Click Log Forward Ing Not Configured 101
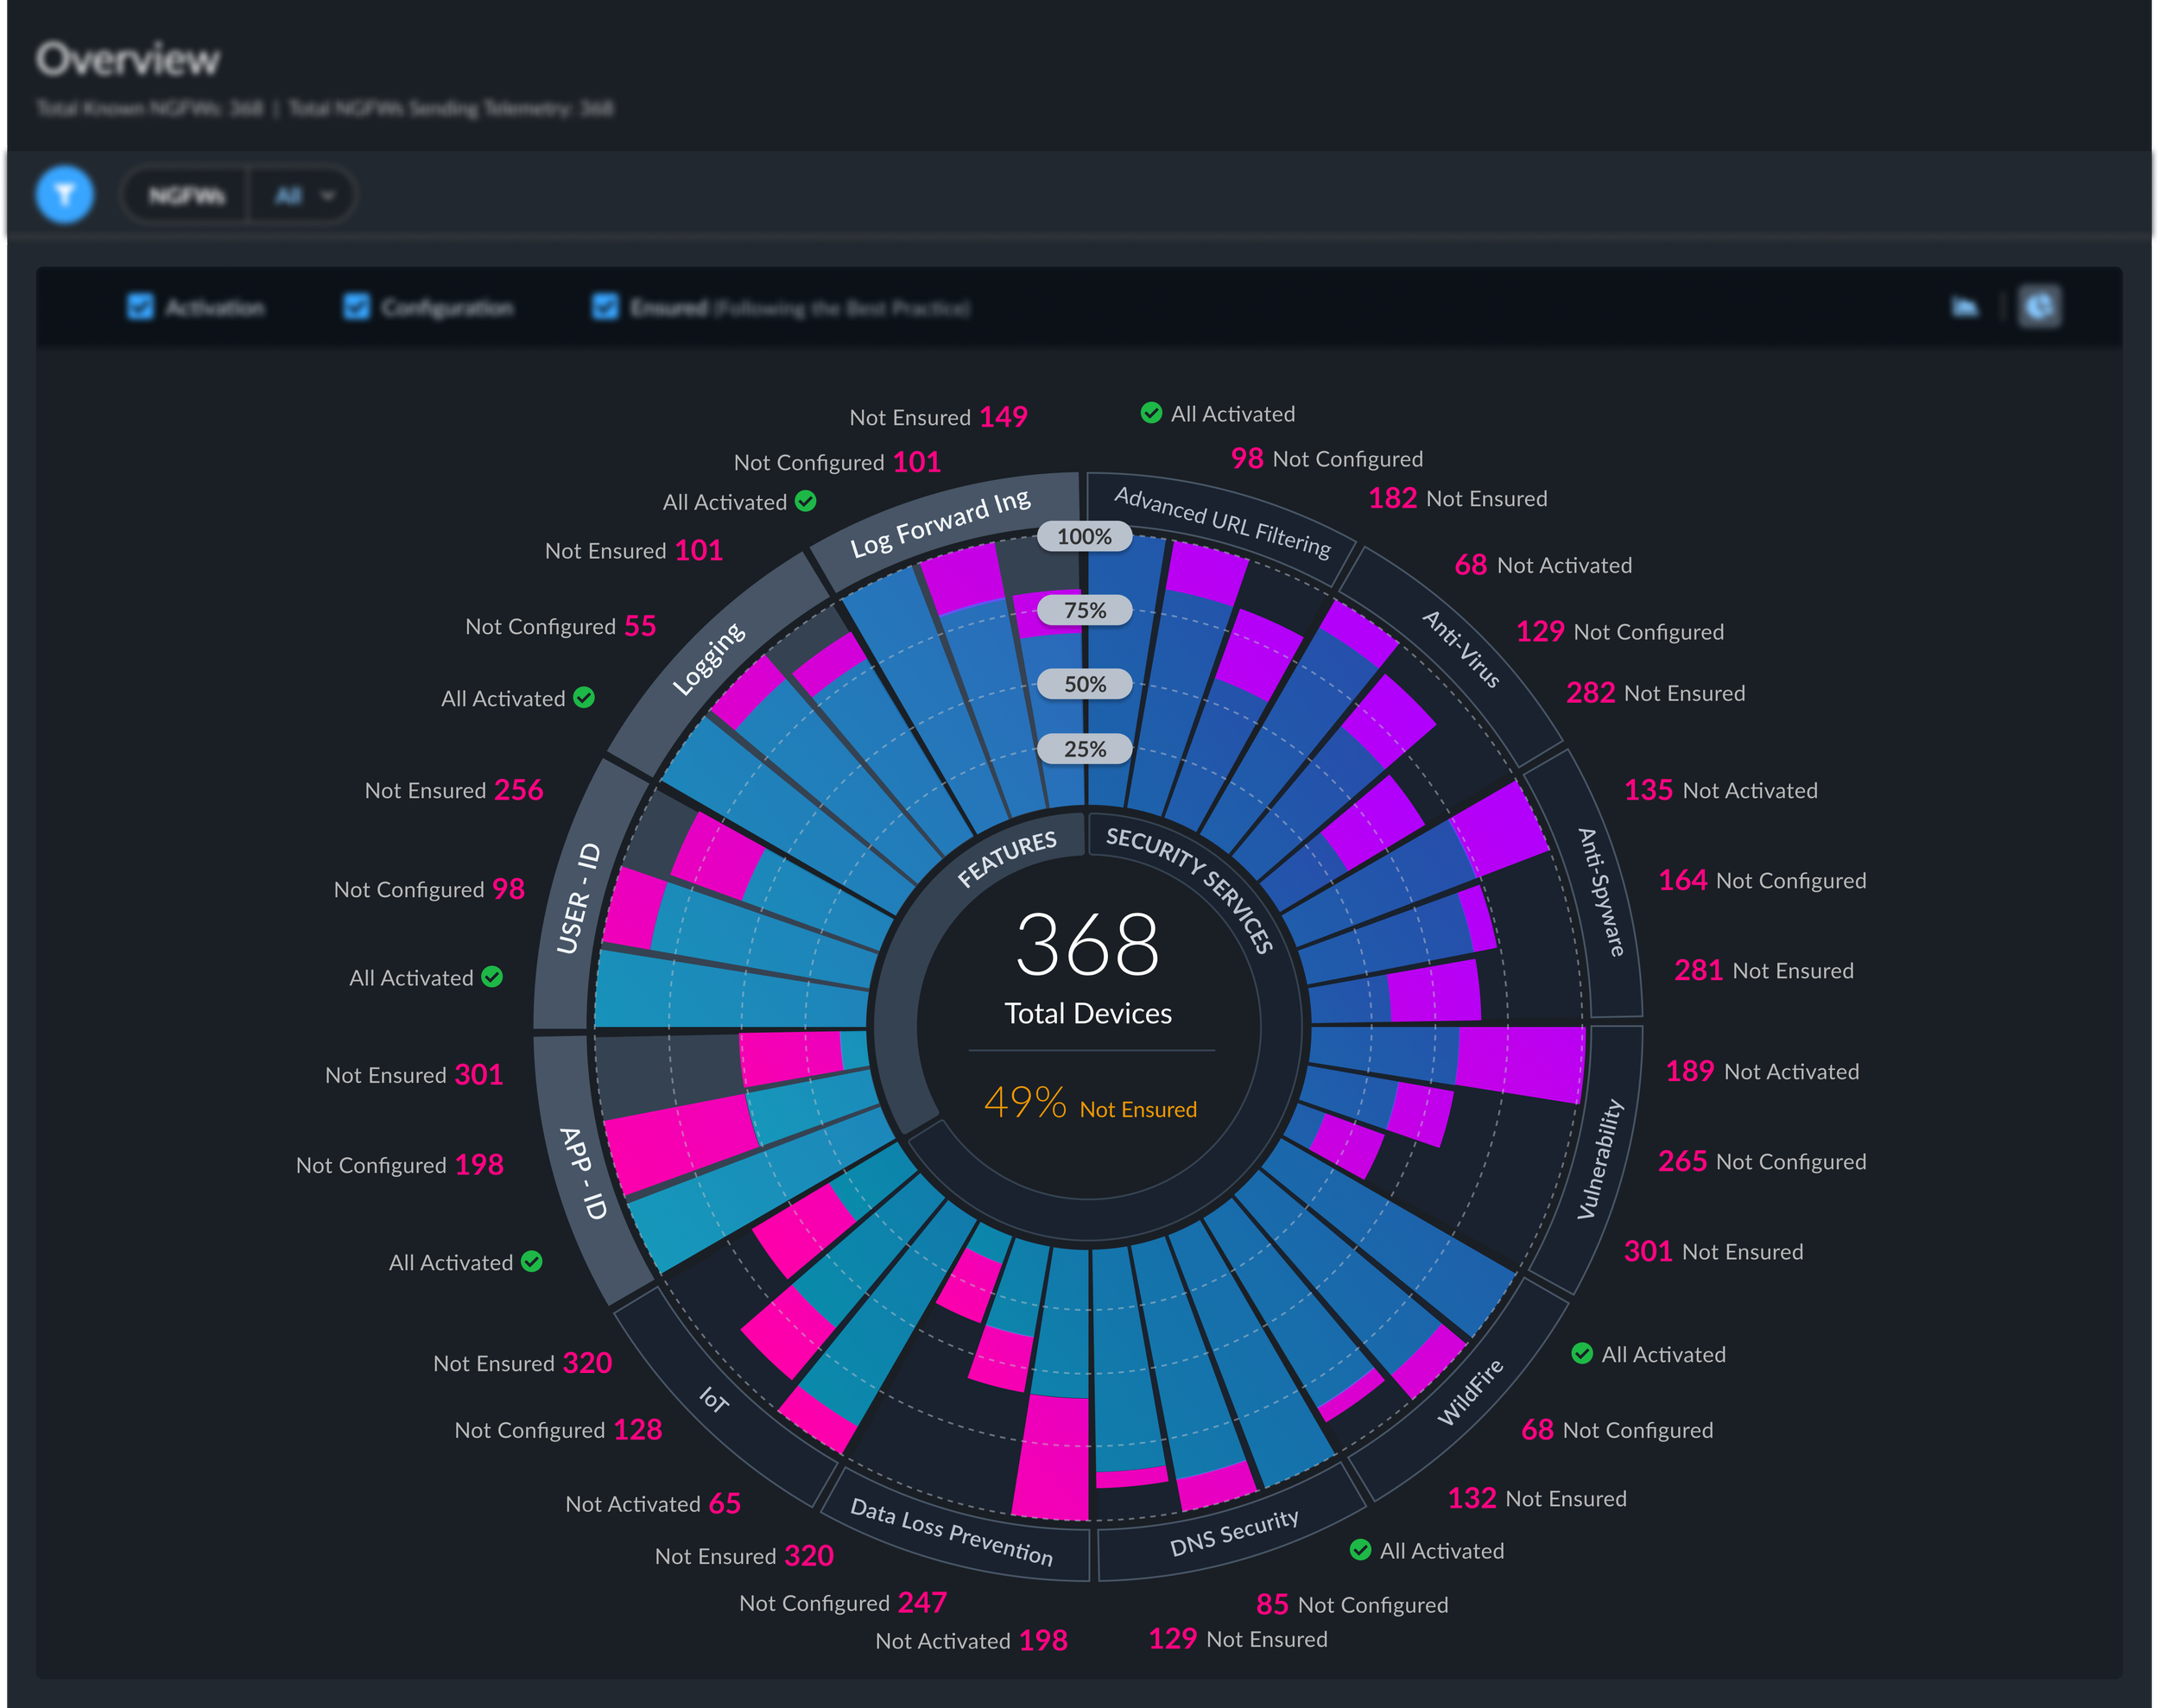The image size is (2159, 1708). point(837,462)
